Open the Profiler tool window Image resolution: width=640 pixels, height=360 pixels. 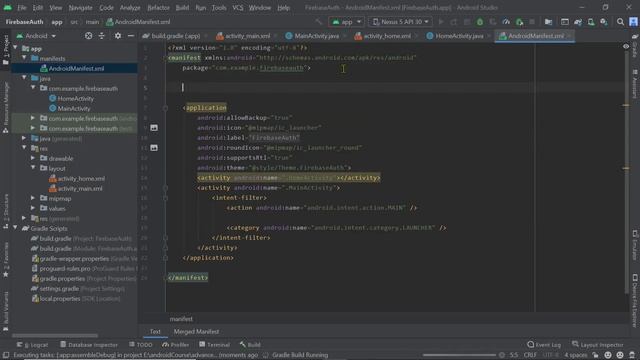[176, 345]
